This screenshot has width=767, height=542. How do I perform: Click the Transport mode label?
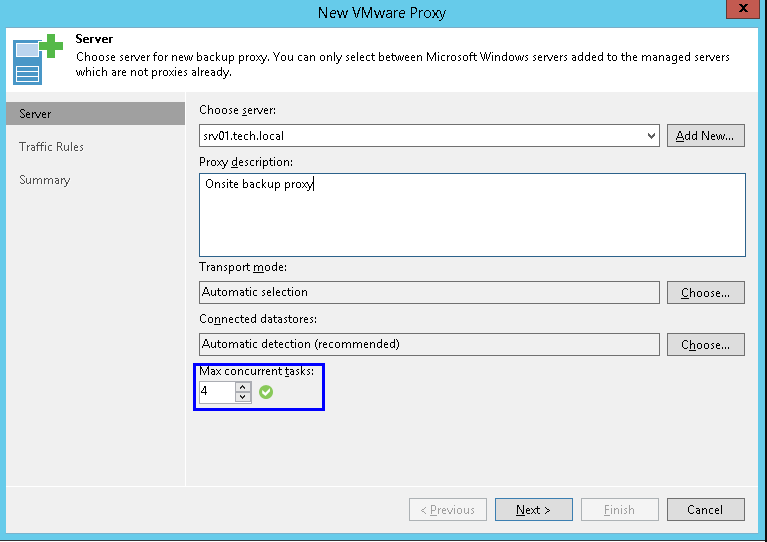point(243,267)
